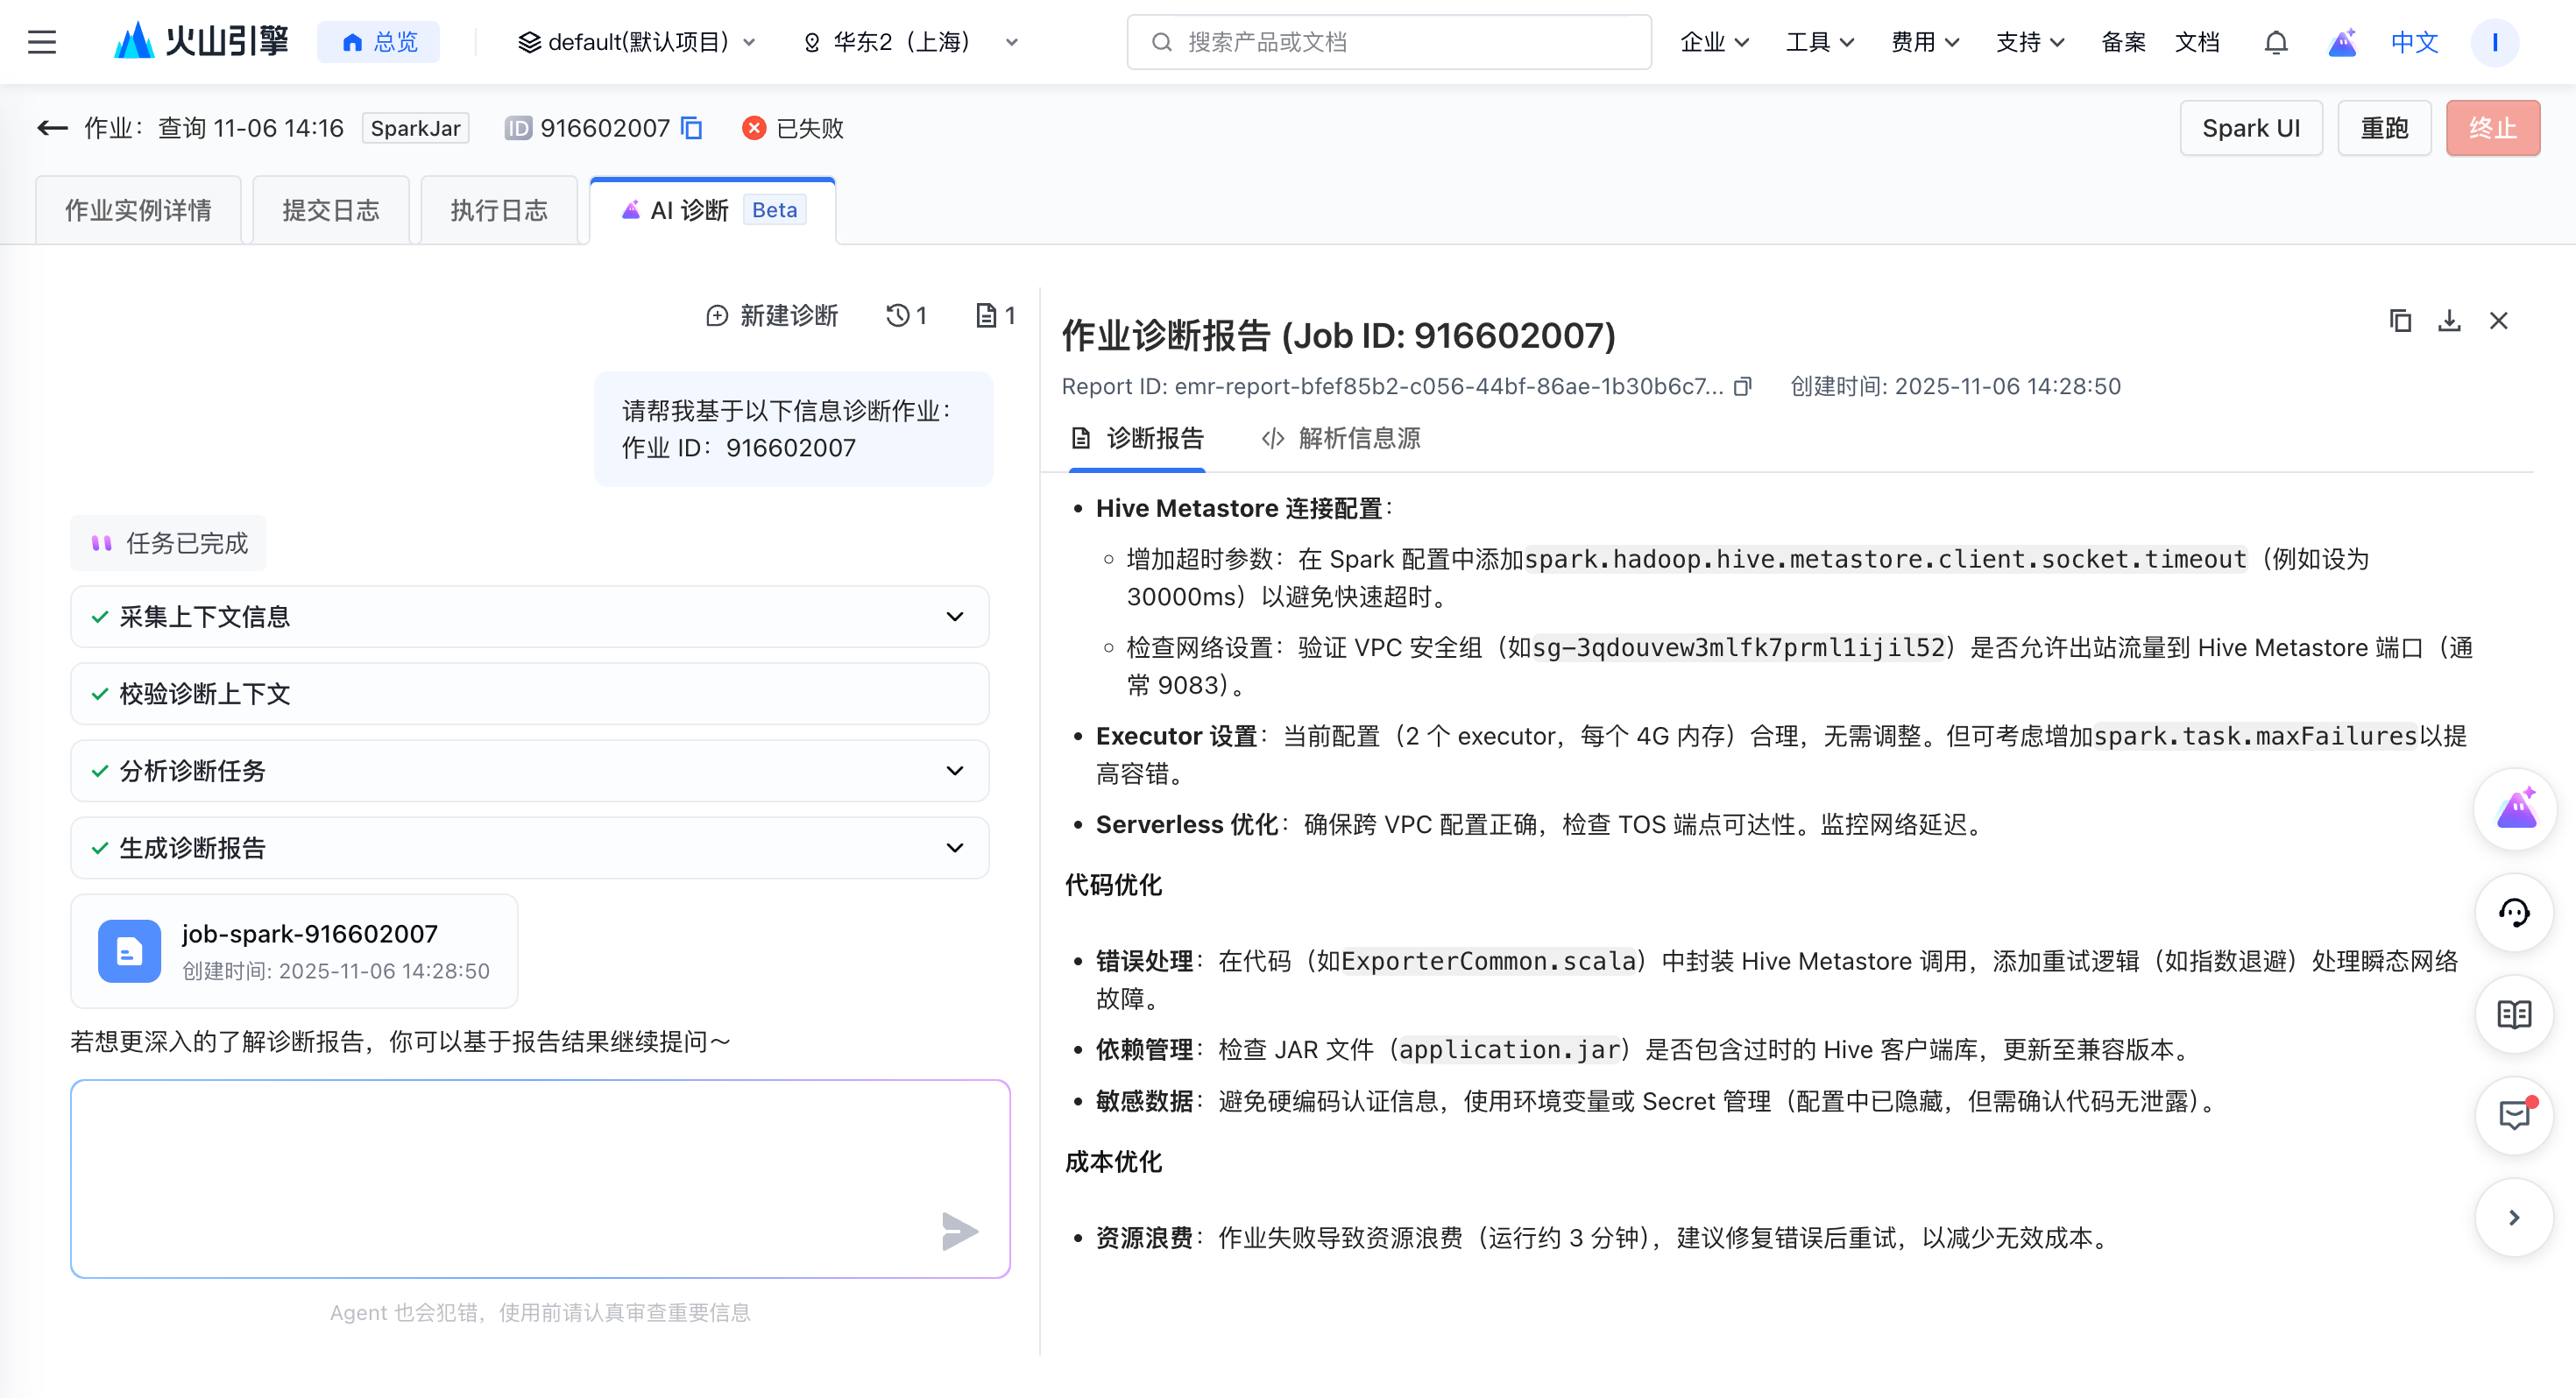Open the notification bell
Image resolution: width=2576 pixels, height=1398 pixels.
click(2275, 42)
